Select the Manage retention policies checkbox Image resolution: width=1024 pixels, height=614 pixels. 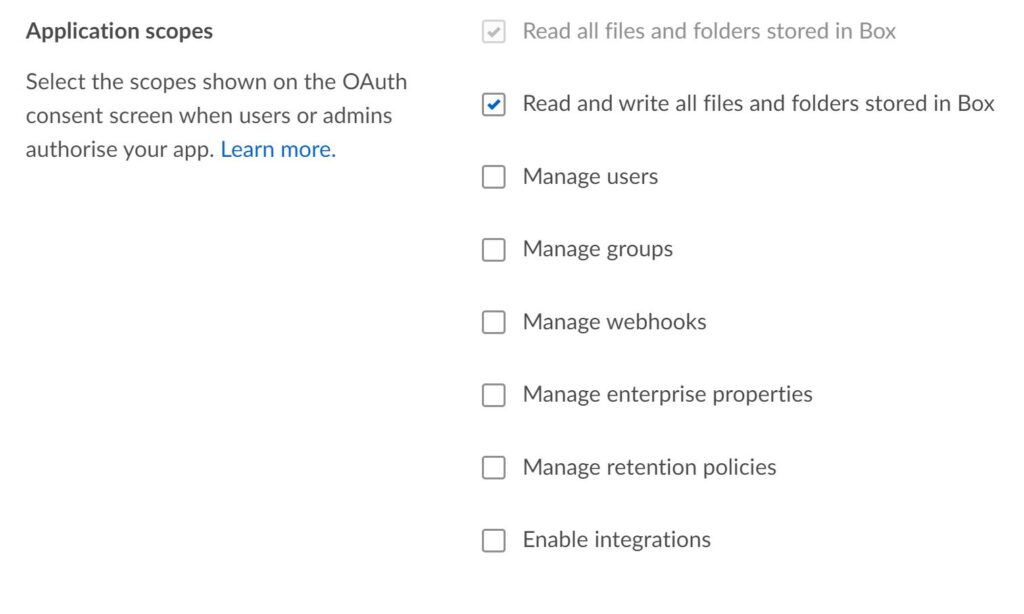(494, 467)
